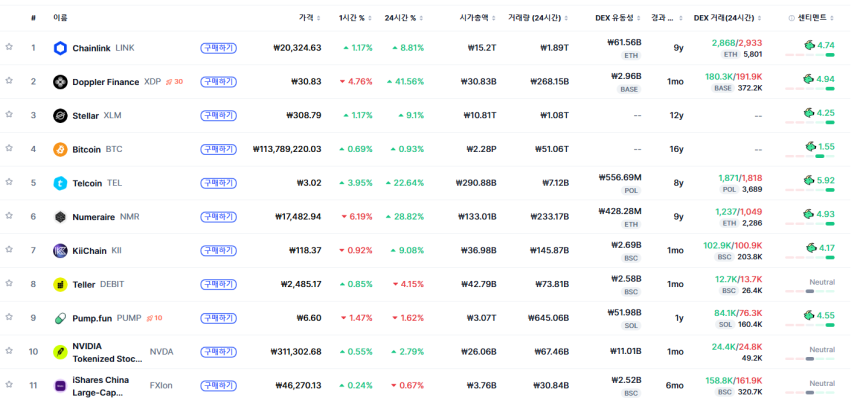The image size is (860, 398).
Task: Click the # rank column header
Action: coord(33,18)
